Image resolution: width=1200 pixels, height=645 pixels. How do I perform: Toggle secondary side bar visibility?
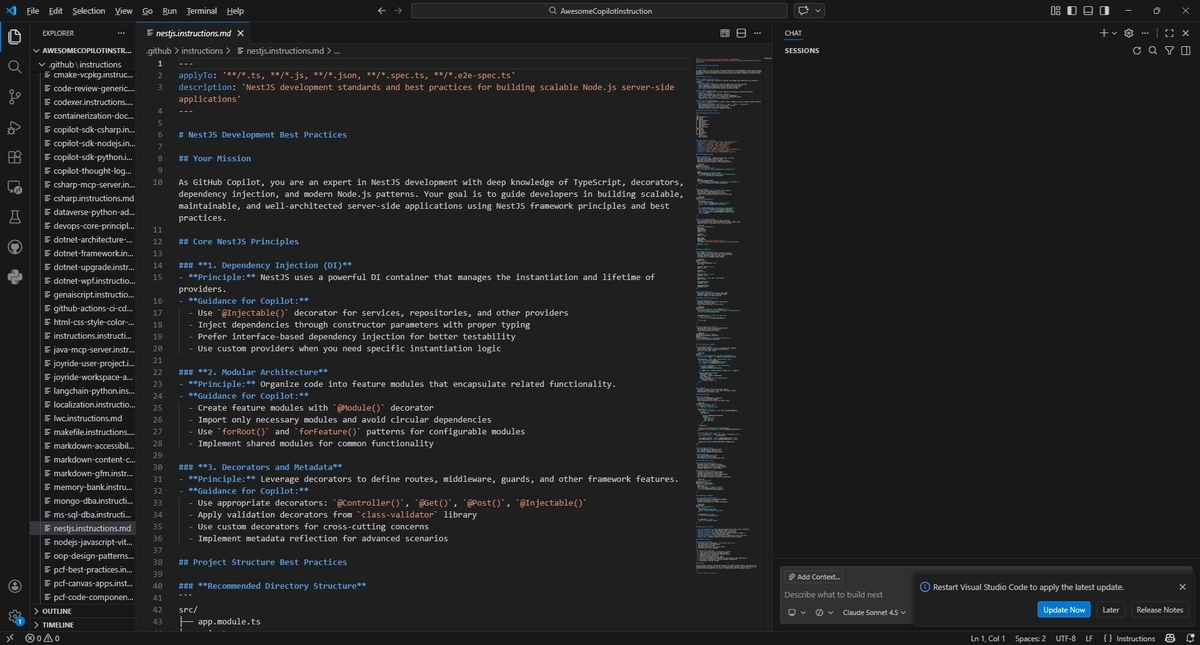tap(1105, 11)
